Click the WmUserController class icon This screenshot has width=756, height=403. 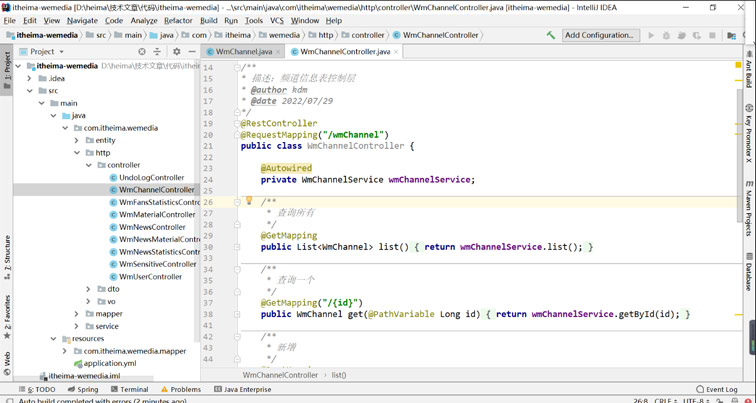[114, 277]
